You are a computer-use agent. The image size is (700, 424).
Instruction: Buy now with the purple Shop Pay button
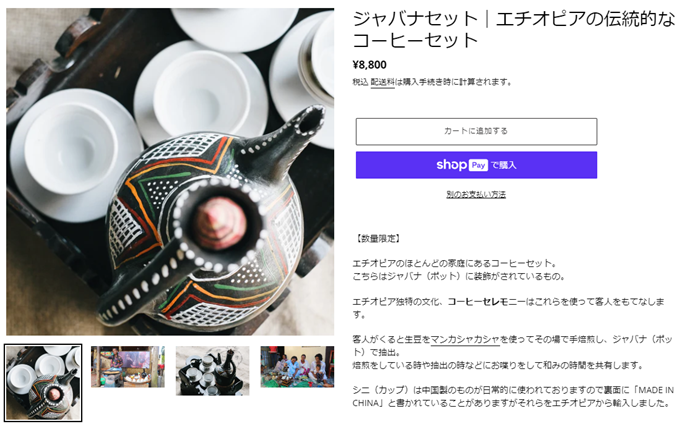476,165
